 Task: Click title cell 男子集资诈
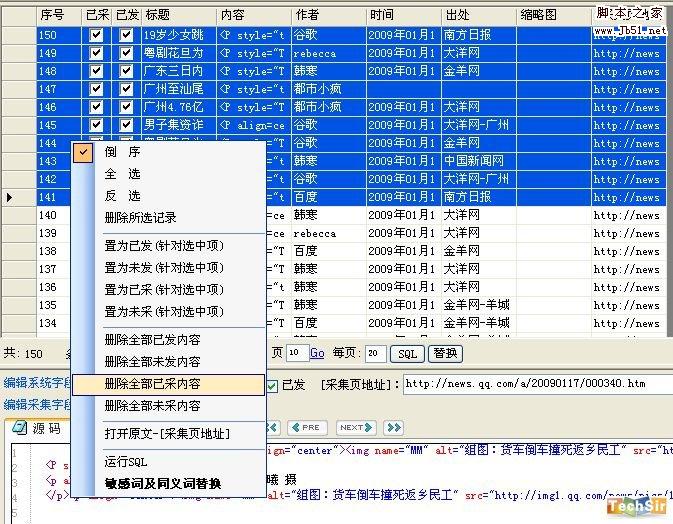pos(179,125)
